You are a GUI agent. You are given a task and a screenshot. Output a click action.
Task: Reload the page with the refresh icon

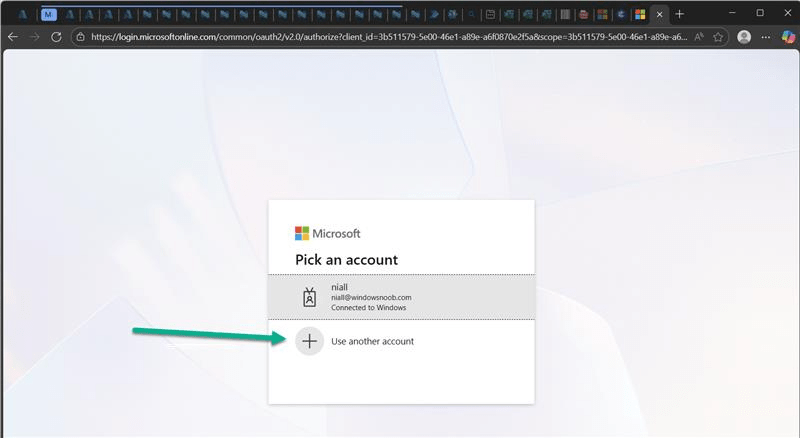[x=56, y=36]
